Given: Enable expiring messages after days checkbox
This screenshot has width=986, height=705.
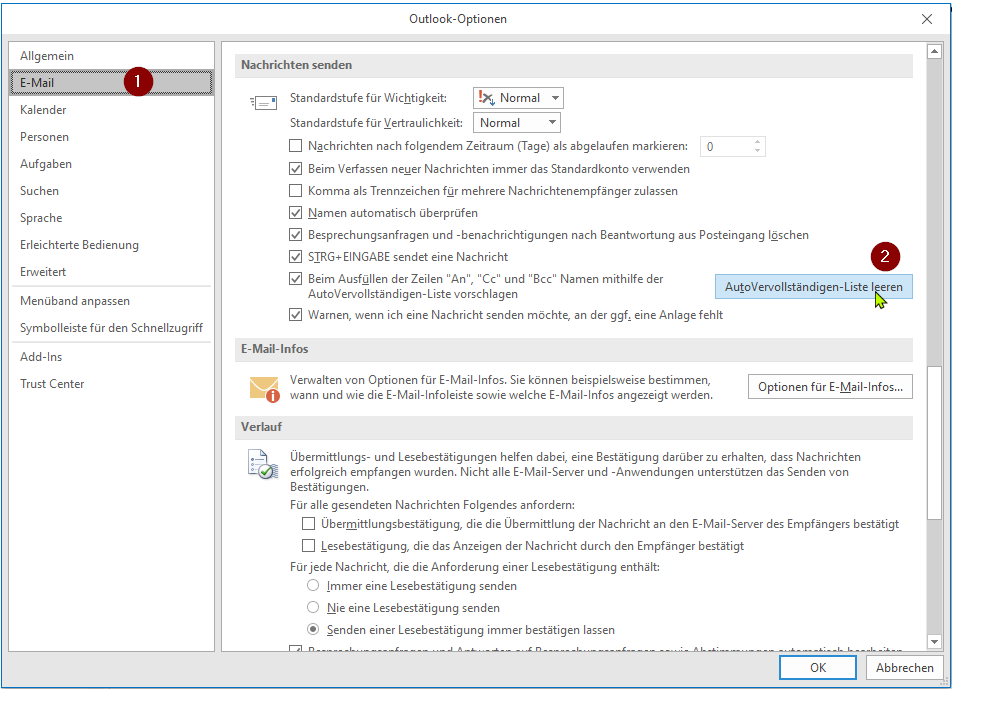Looking at the screenshot, I should point(296,146).
